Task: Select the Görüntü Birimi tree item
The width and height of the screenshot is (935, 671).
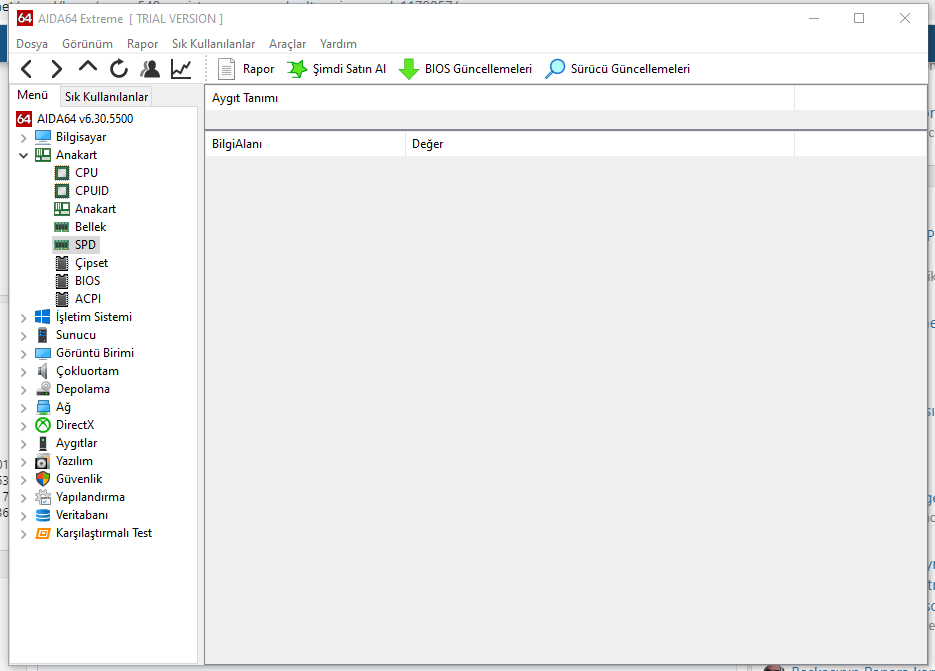Action: 95,353
